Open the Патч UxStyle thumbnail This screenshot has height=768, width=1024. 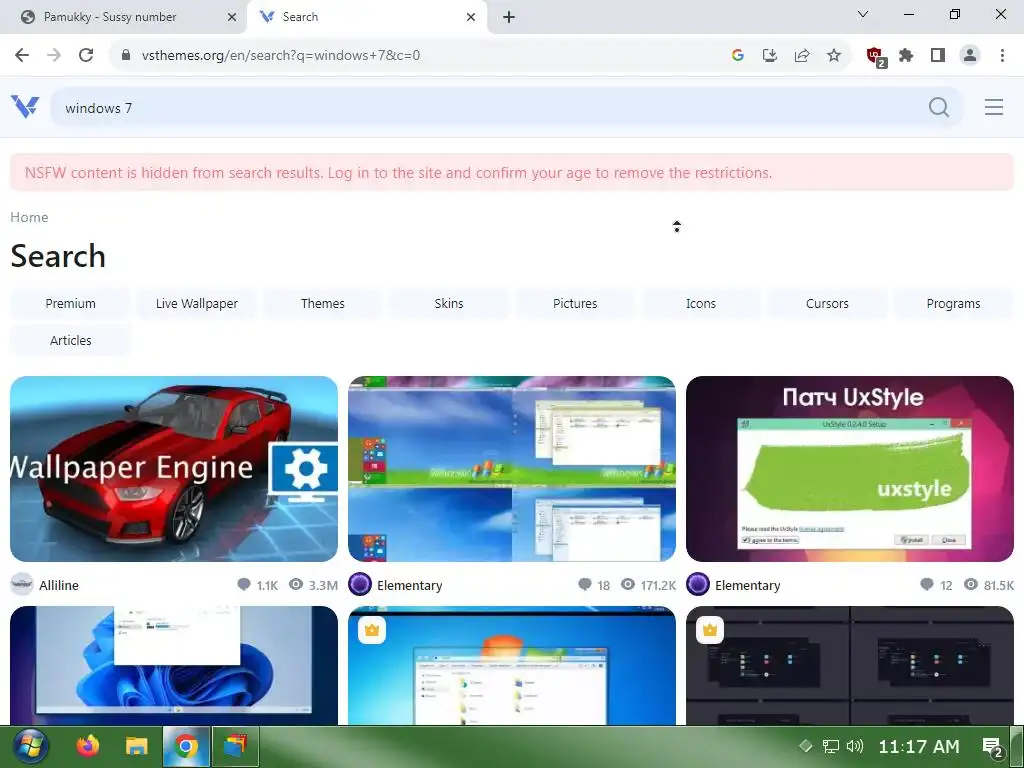point(850,468)
